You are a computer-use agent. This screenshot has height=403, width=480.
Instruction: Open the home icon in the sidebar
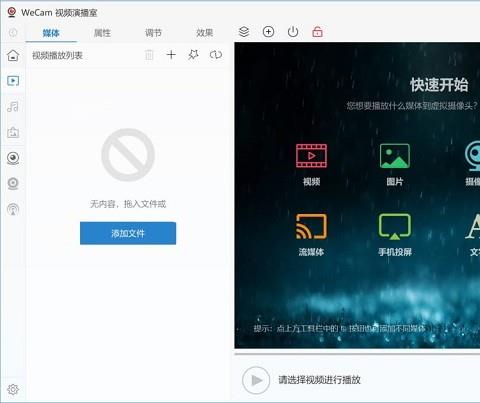coord(13,55)
